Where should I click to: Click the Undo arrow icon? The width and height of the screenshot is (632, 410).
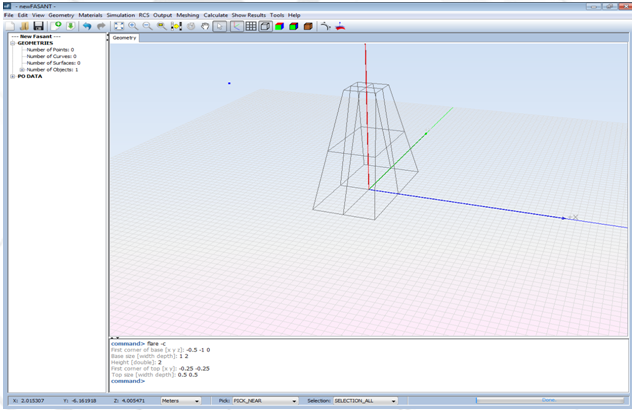(x=87, y=26)
